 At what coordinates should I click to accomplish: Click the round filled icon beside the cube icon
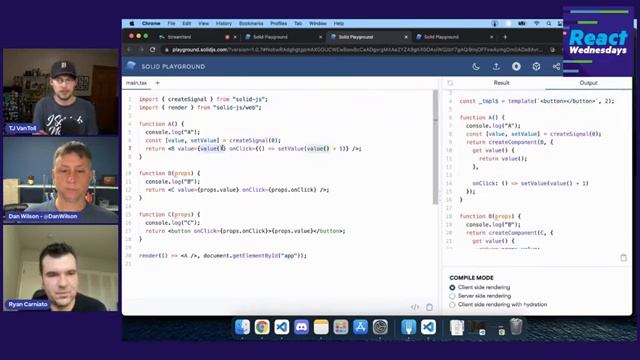coord(516,67)
